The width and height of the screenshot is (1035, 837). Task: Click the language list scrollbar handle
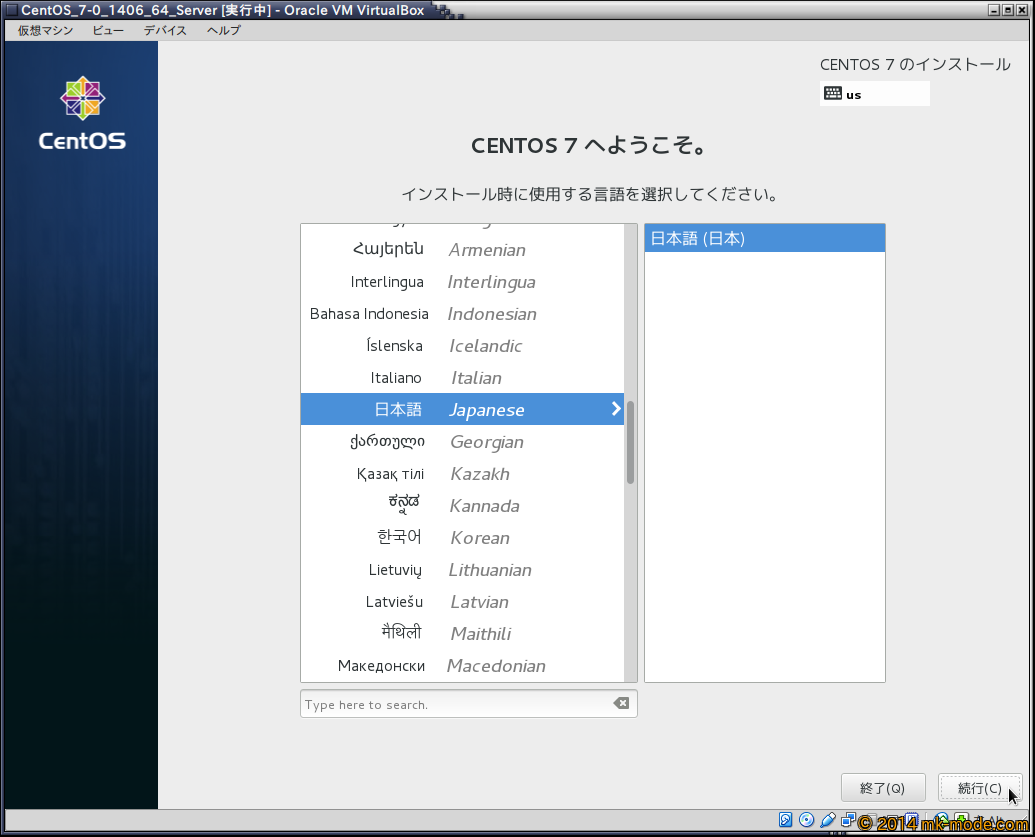630,442
